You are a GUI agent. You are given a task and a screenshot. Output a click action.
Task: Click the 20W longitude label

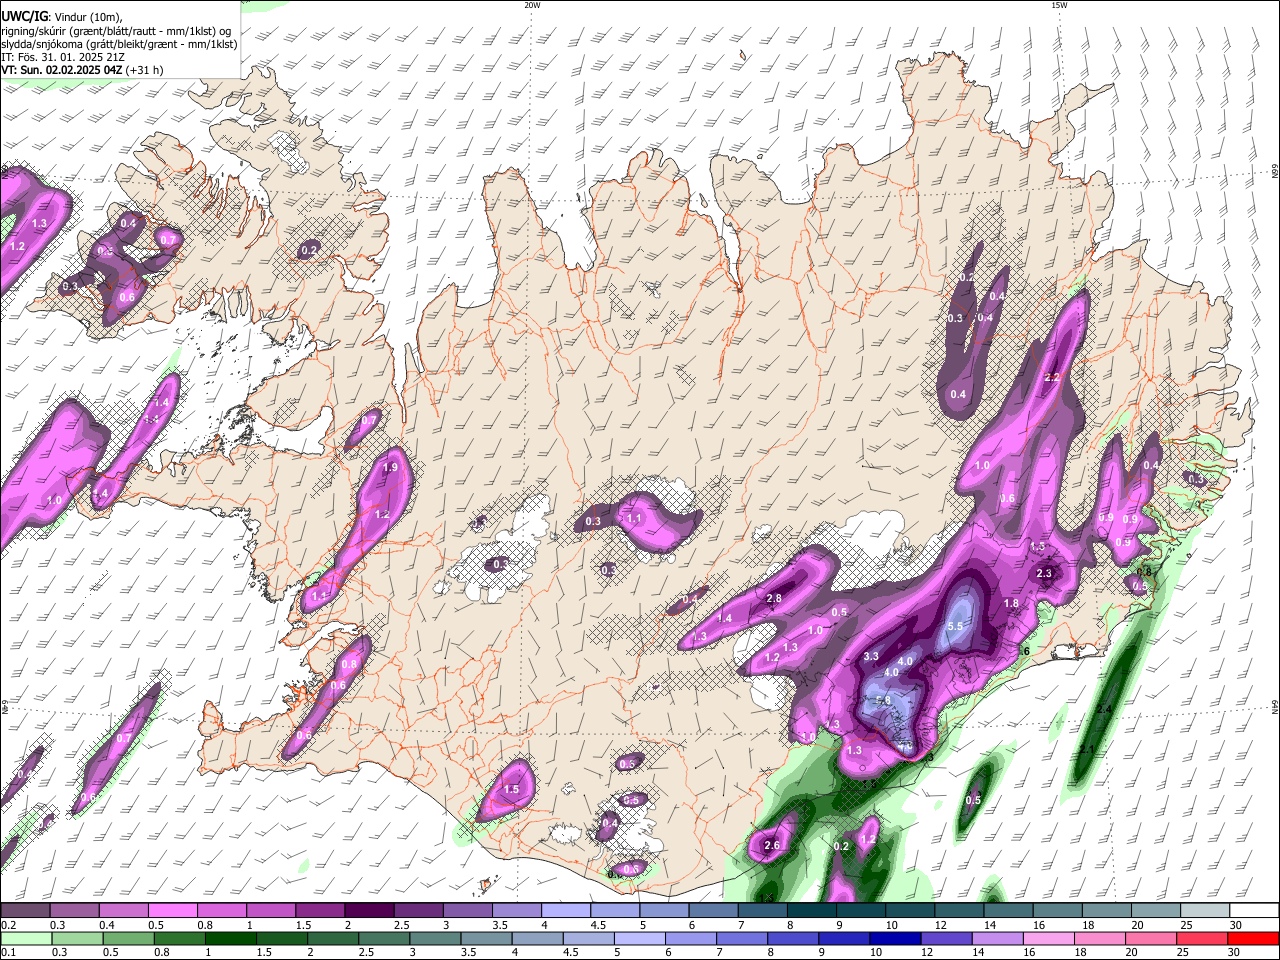[x=532, y=4]
